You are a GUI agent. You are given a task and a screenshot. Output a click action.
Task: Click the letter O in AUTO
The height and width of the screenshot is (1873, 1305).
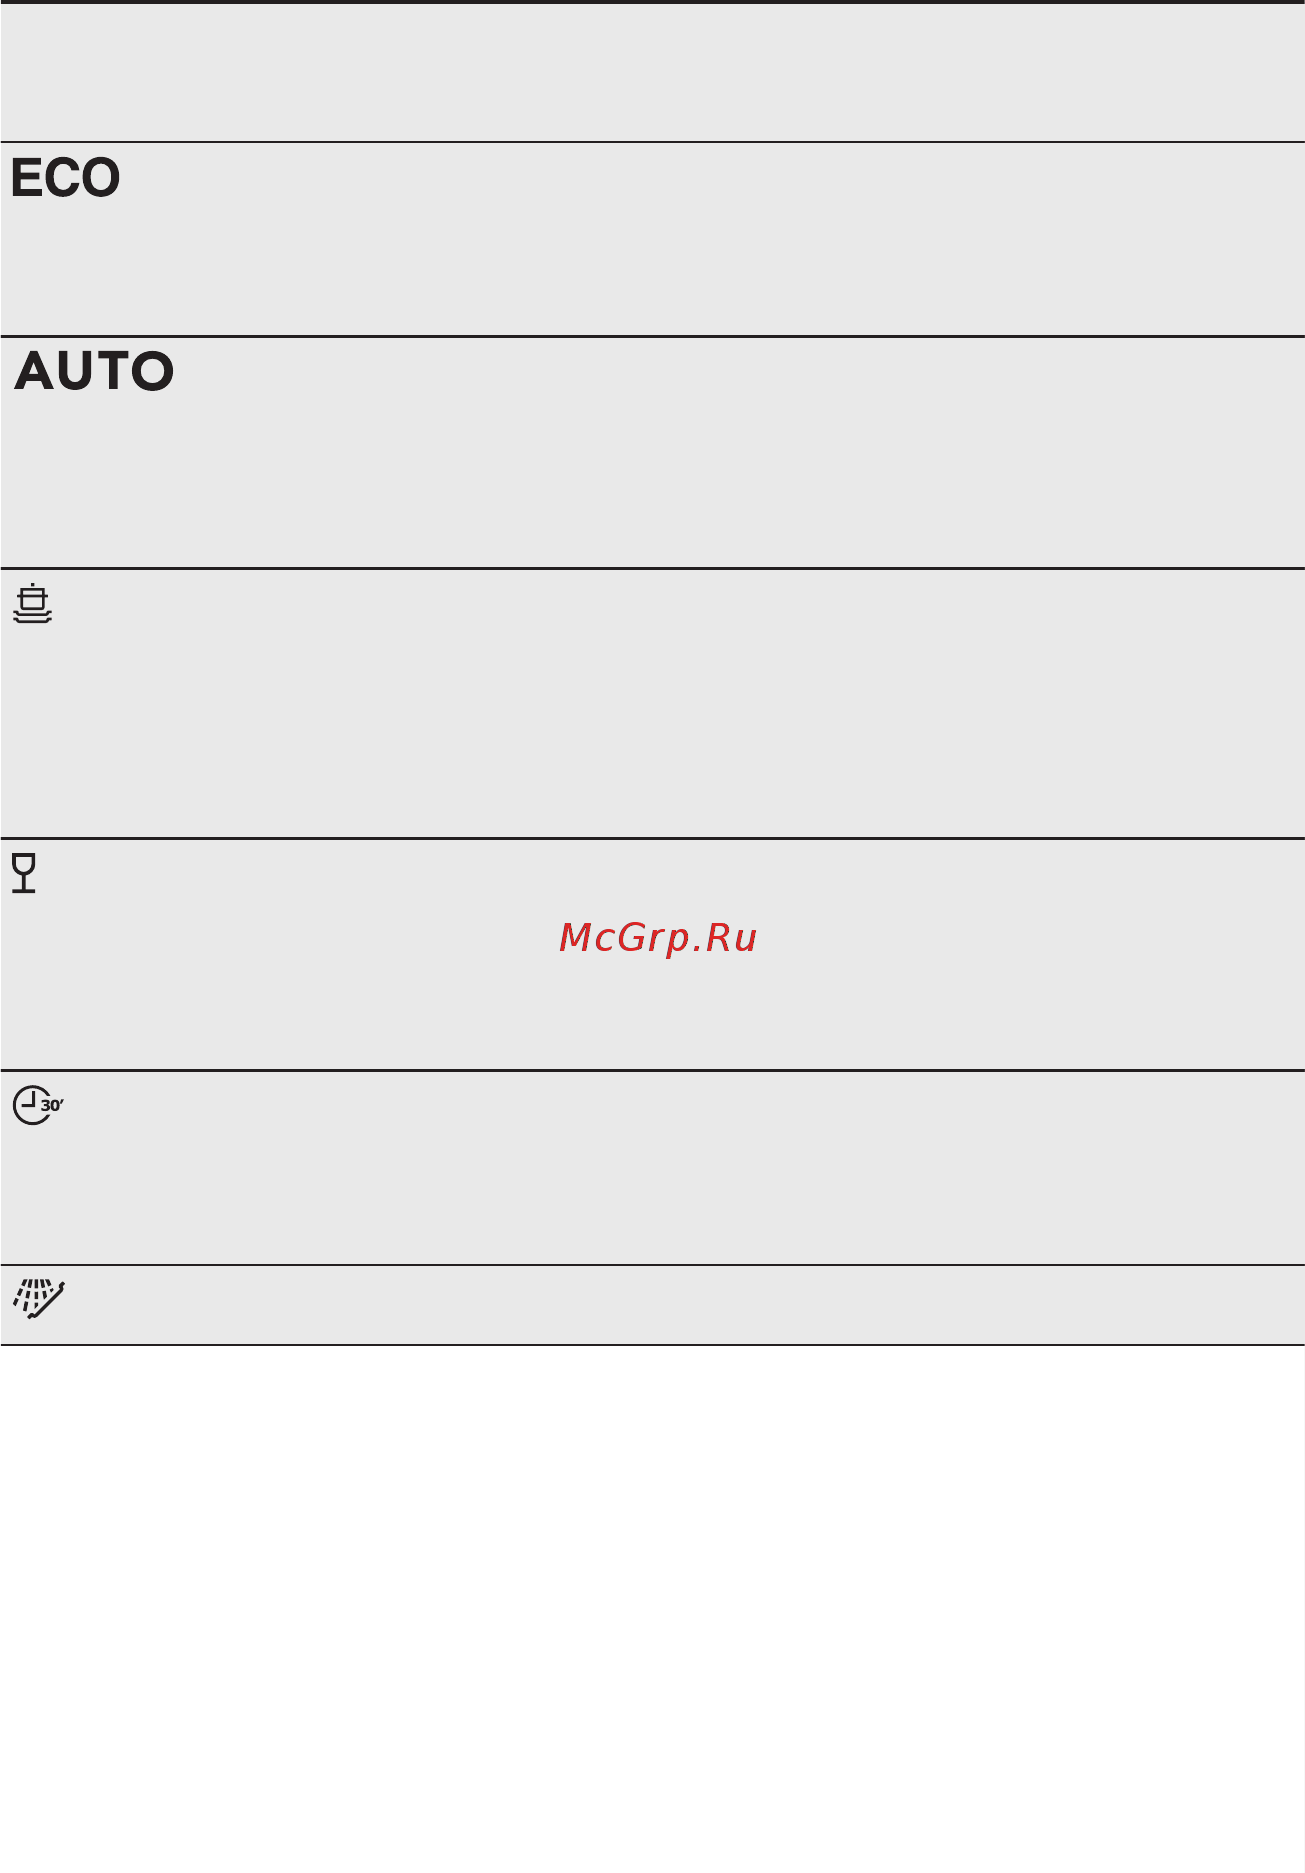152,371
